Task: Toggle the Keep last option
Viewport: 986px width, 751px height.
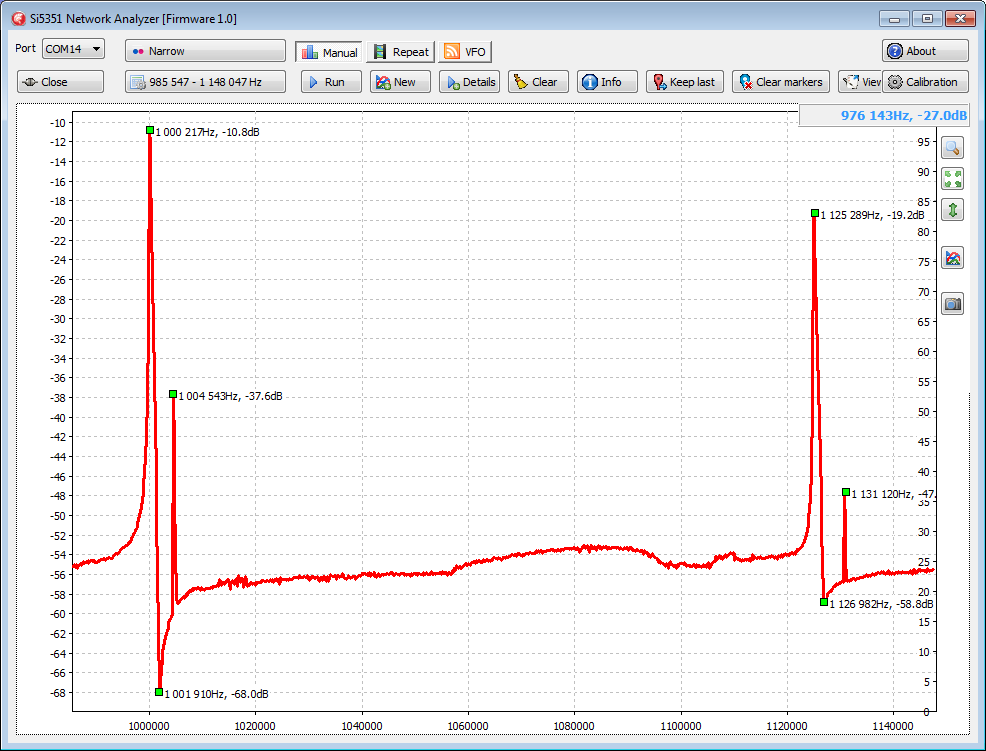Action: [x=684, y=82]
